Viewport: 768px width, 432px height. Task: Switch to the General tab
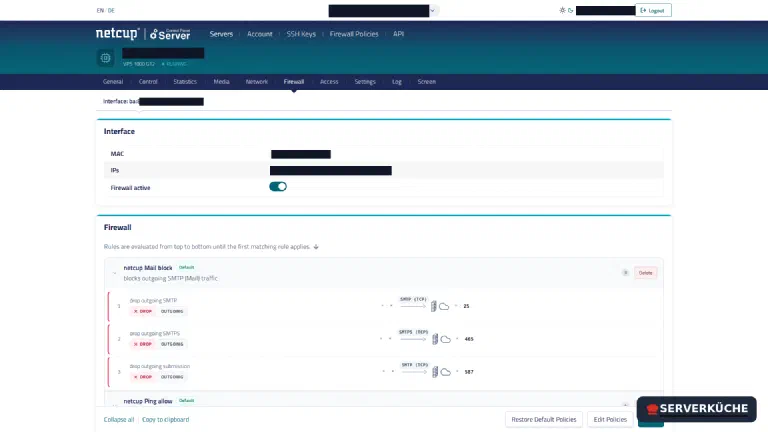click(113, 82)
